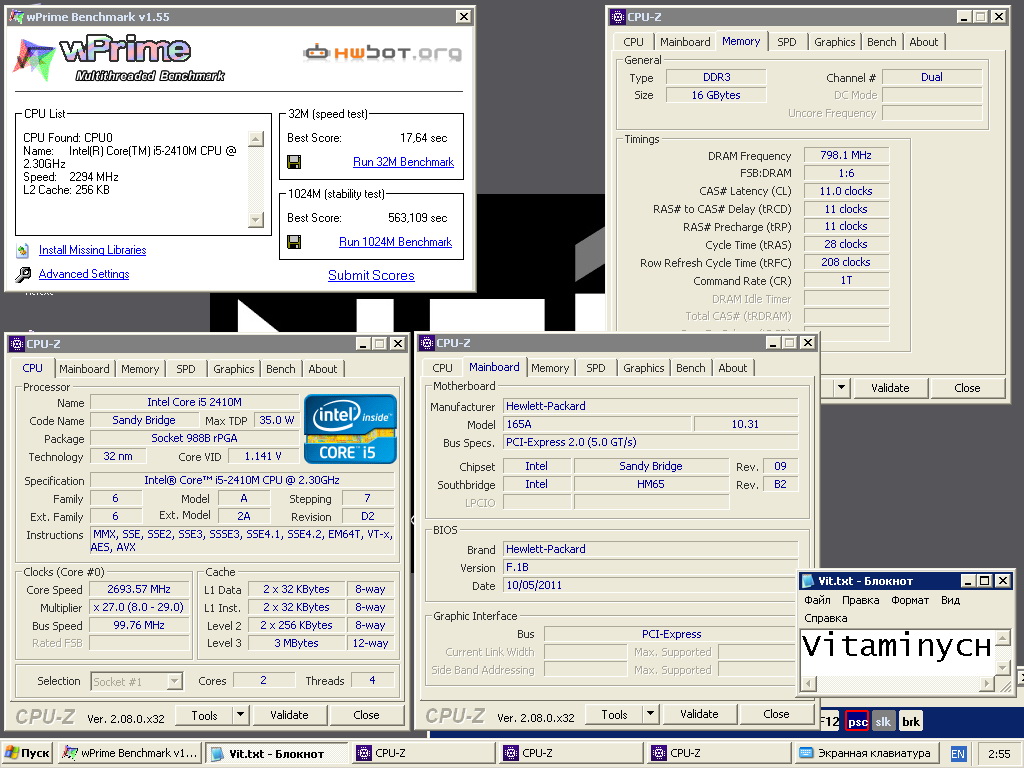Click into the Notepad text area showing Vitaminych
Viewport: 1024px width, 768px height.
point(897,653)
